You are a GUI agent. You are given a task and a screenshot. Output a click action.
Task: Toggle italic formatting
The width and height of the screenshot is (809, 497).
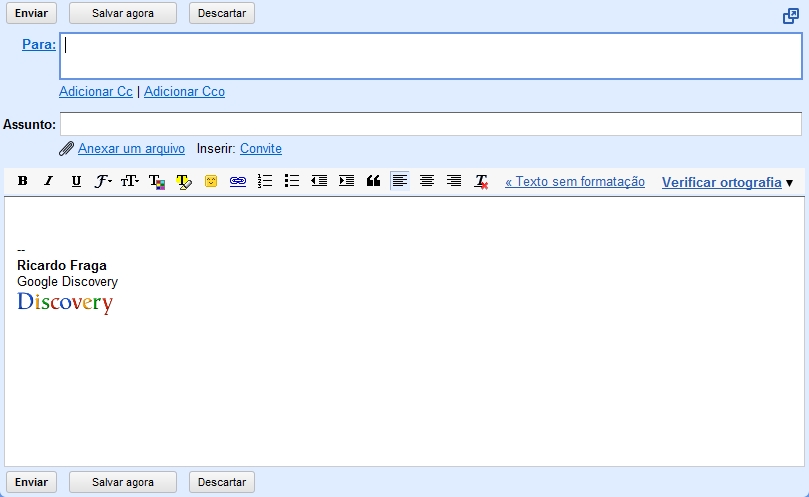[x=48, y=182]
